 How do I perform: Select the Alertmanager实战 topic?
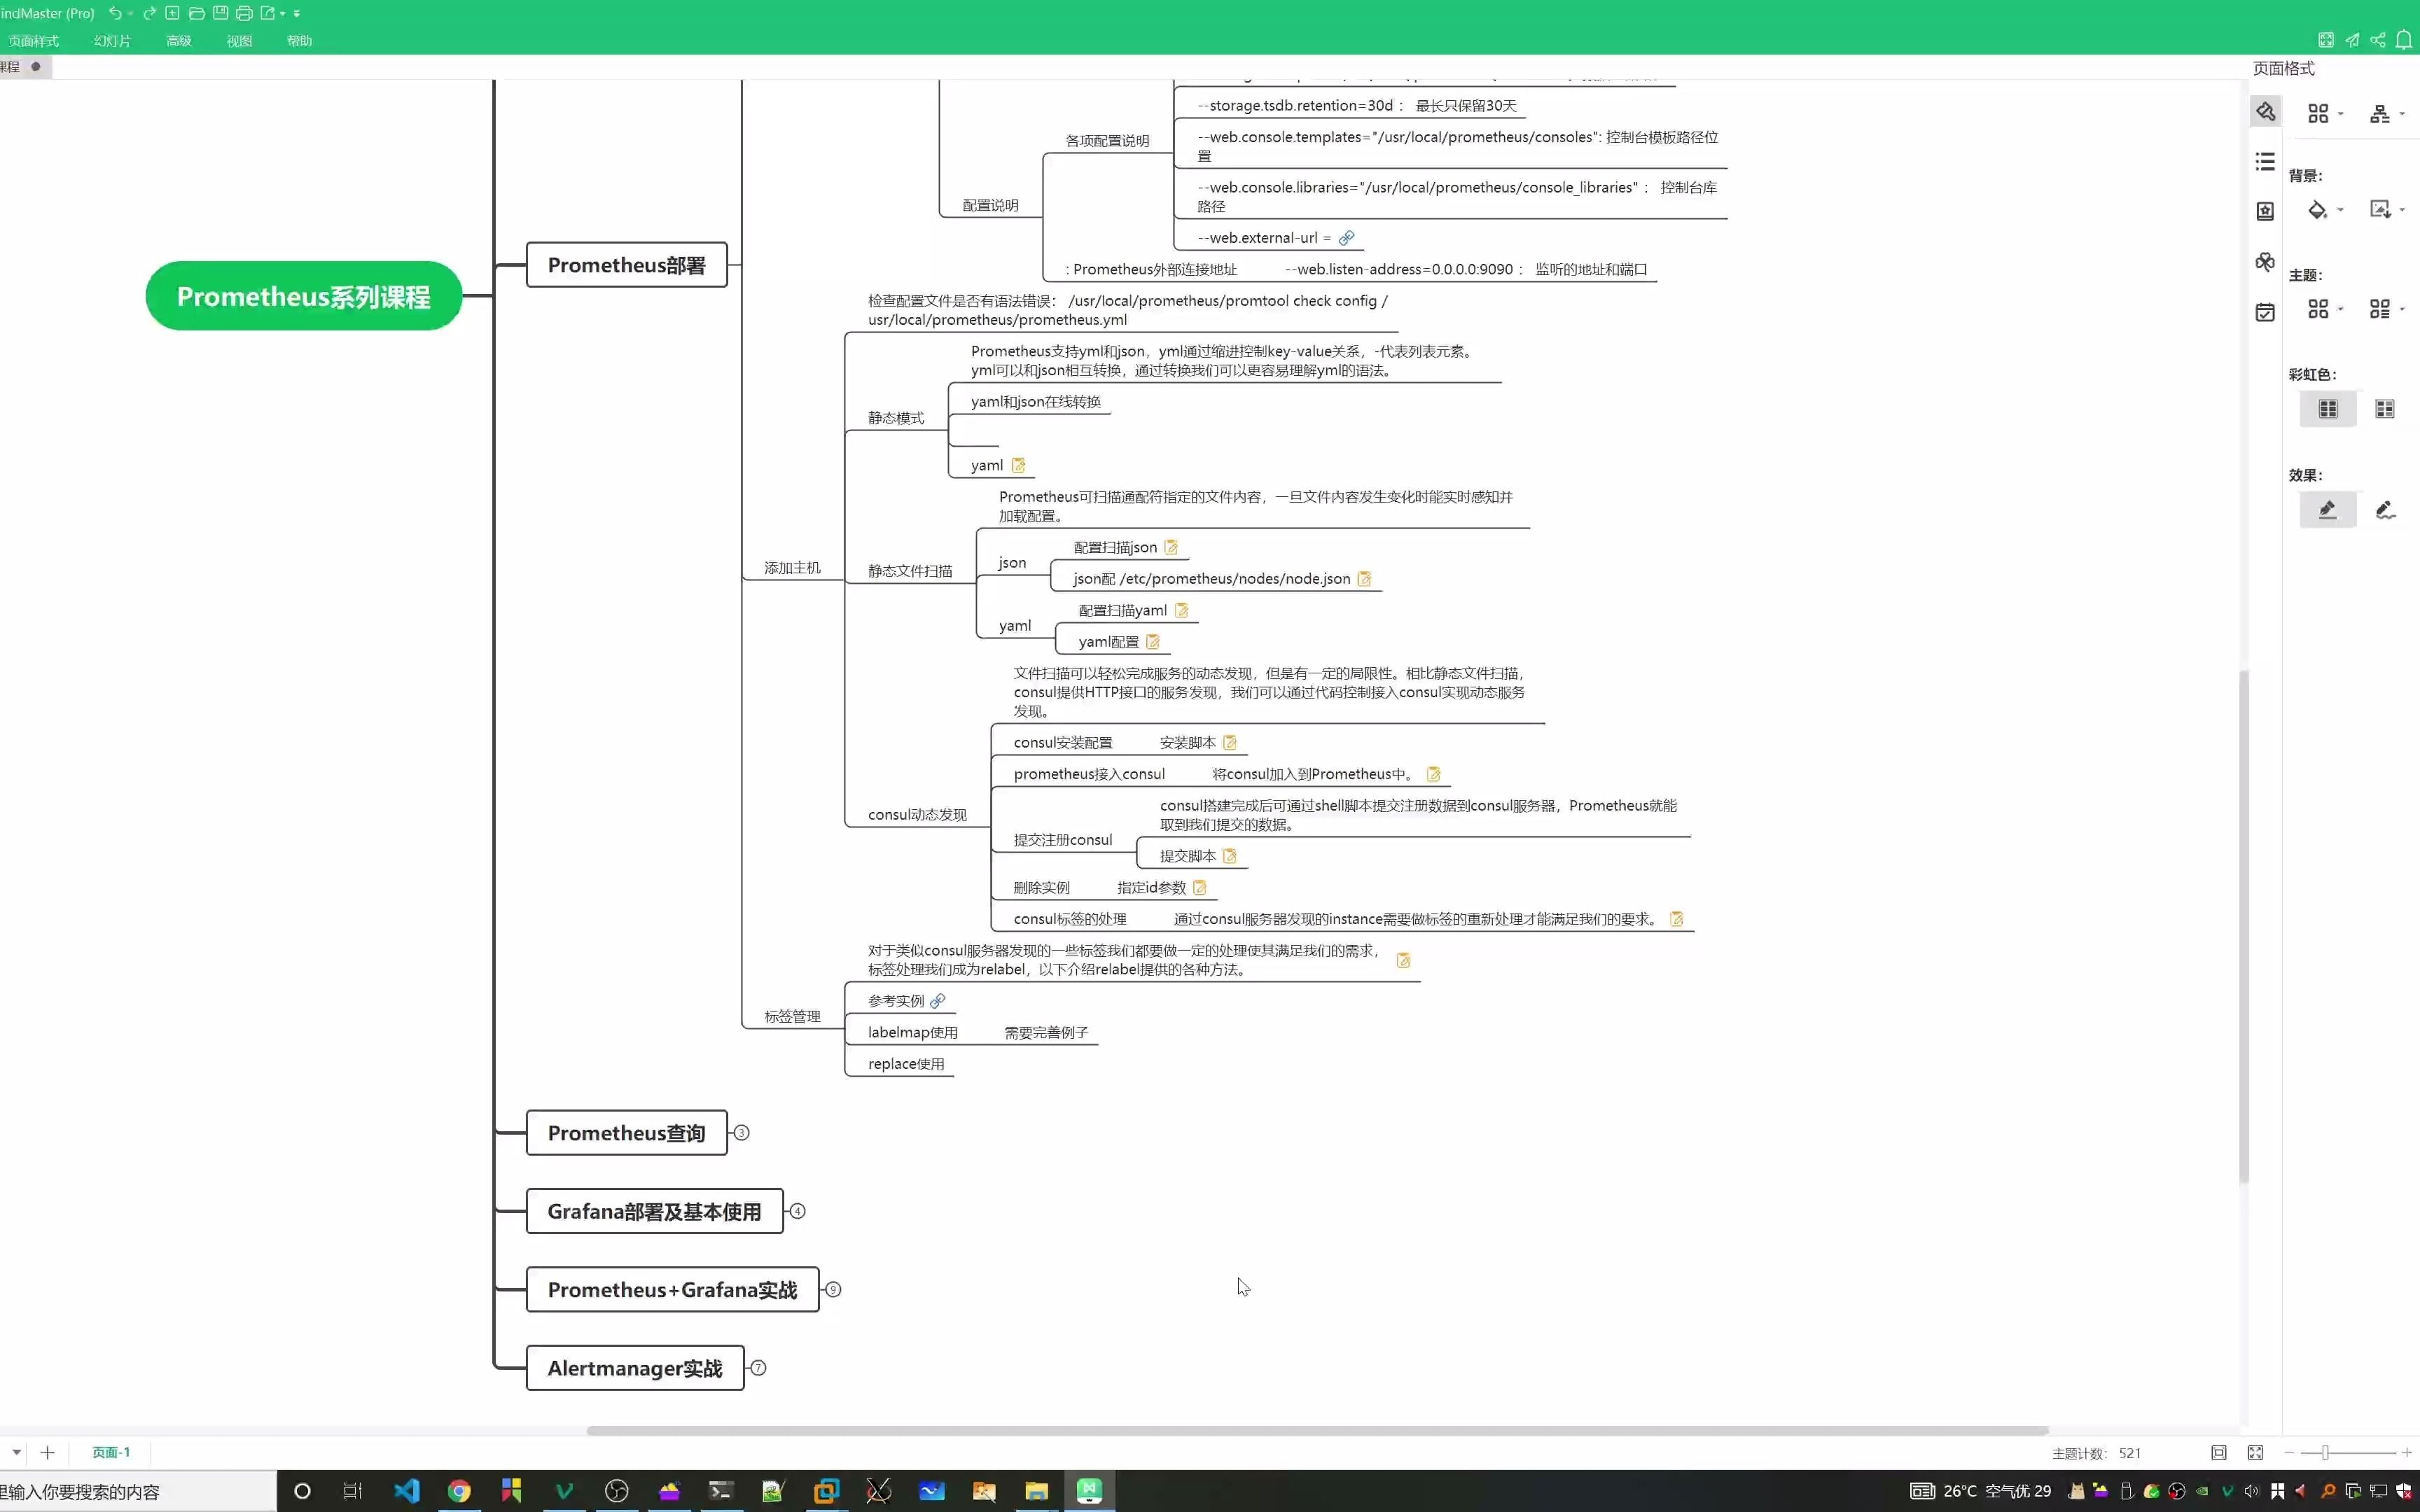635,1368
